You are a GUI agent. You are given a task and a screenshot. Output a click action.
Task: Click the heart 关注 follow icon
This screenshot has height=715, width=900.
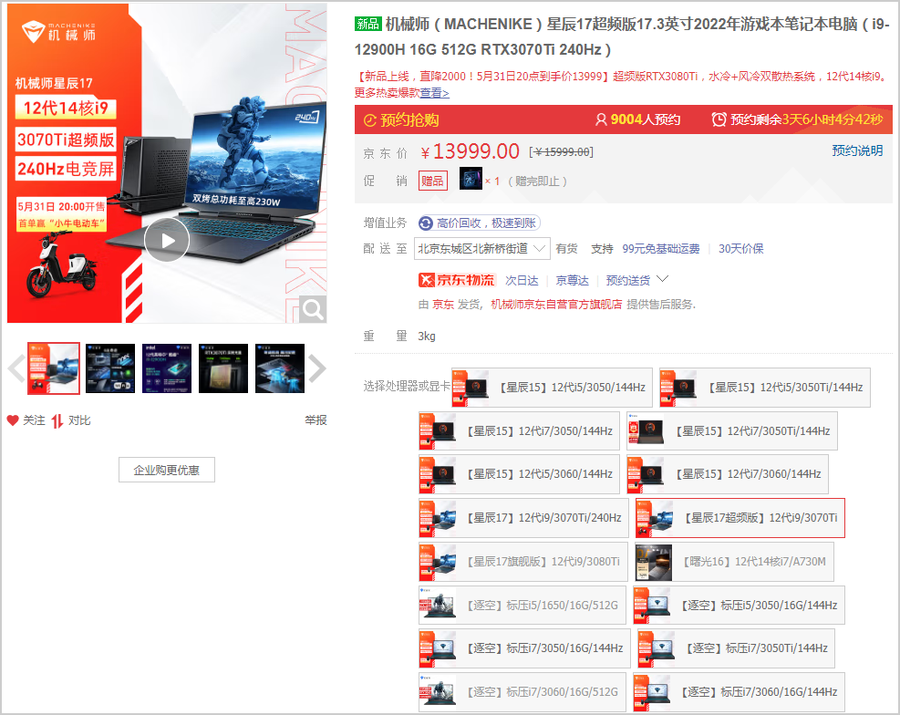[x=13, y=421]
